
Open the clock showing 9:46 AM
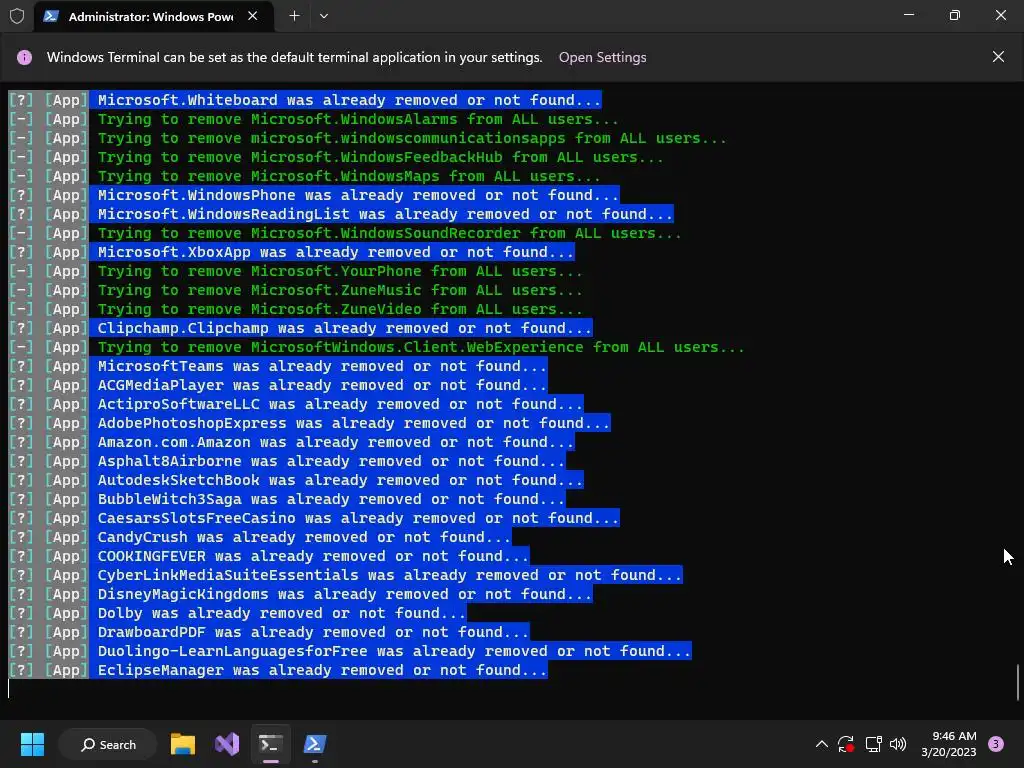coord(948,744)
